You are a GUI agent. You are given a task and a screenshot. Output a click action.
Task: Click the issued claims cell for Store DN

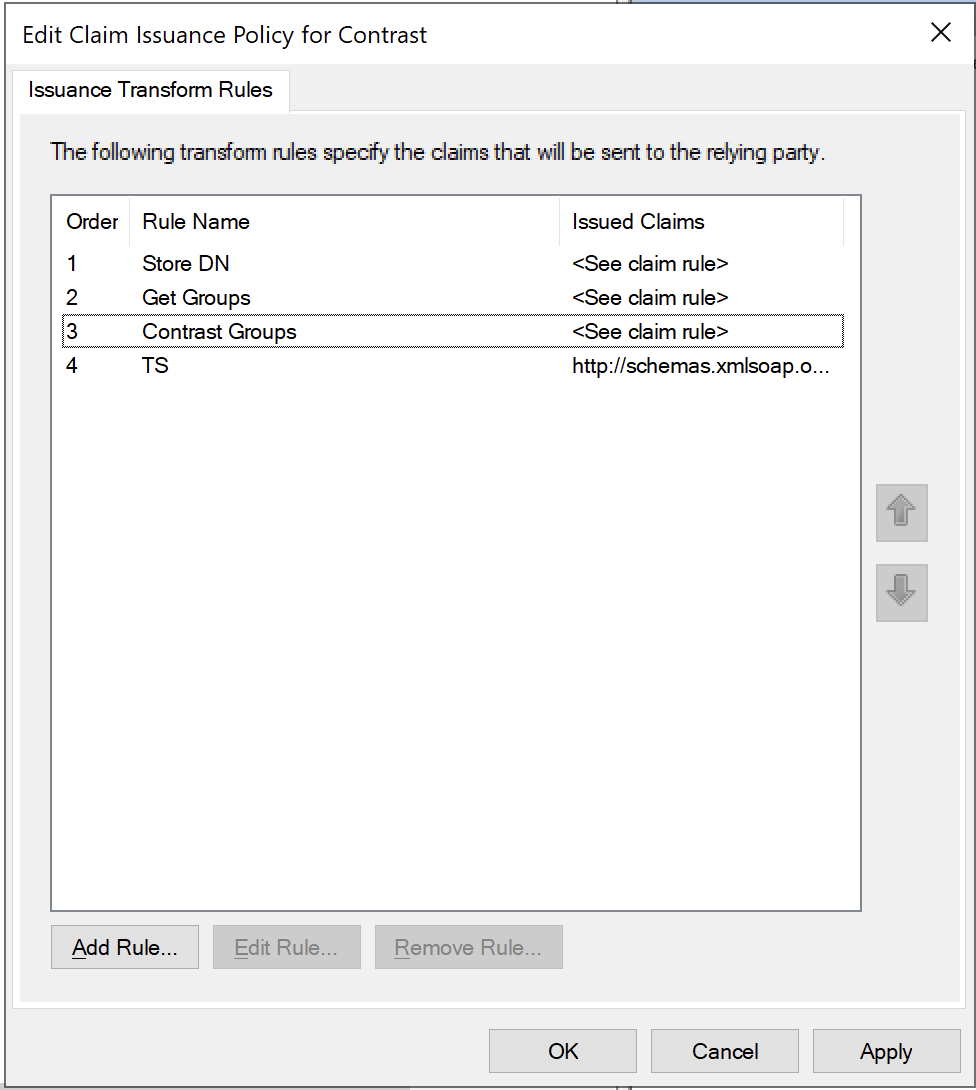tap(650, 263)
